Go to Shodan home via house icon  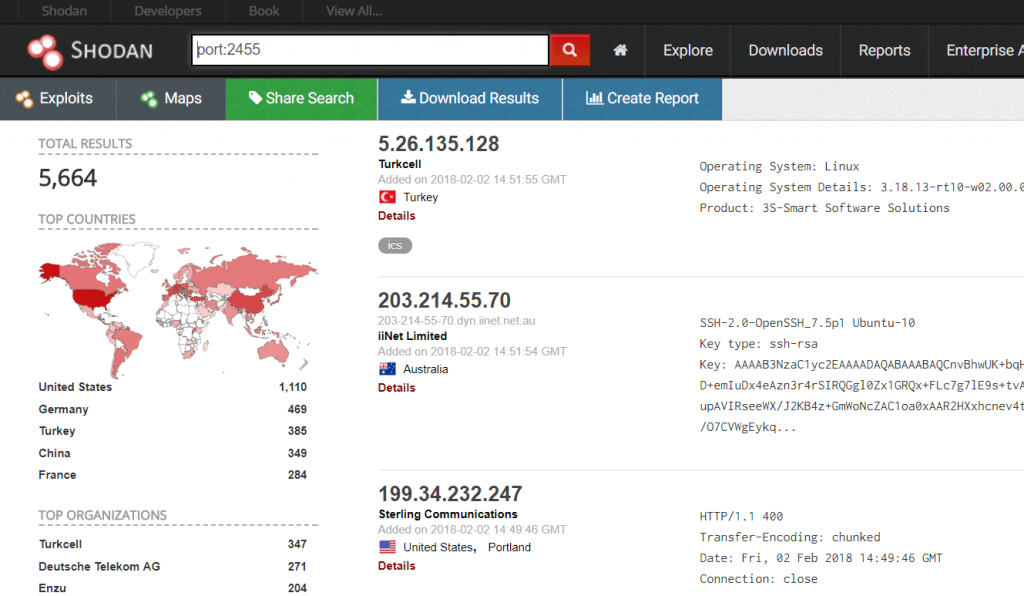(x=620, y=50)
